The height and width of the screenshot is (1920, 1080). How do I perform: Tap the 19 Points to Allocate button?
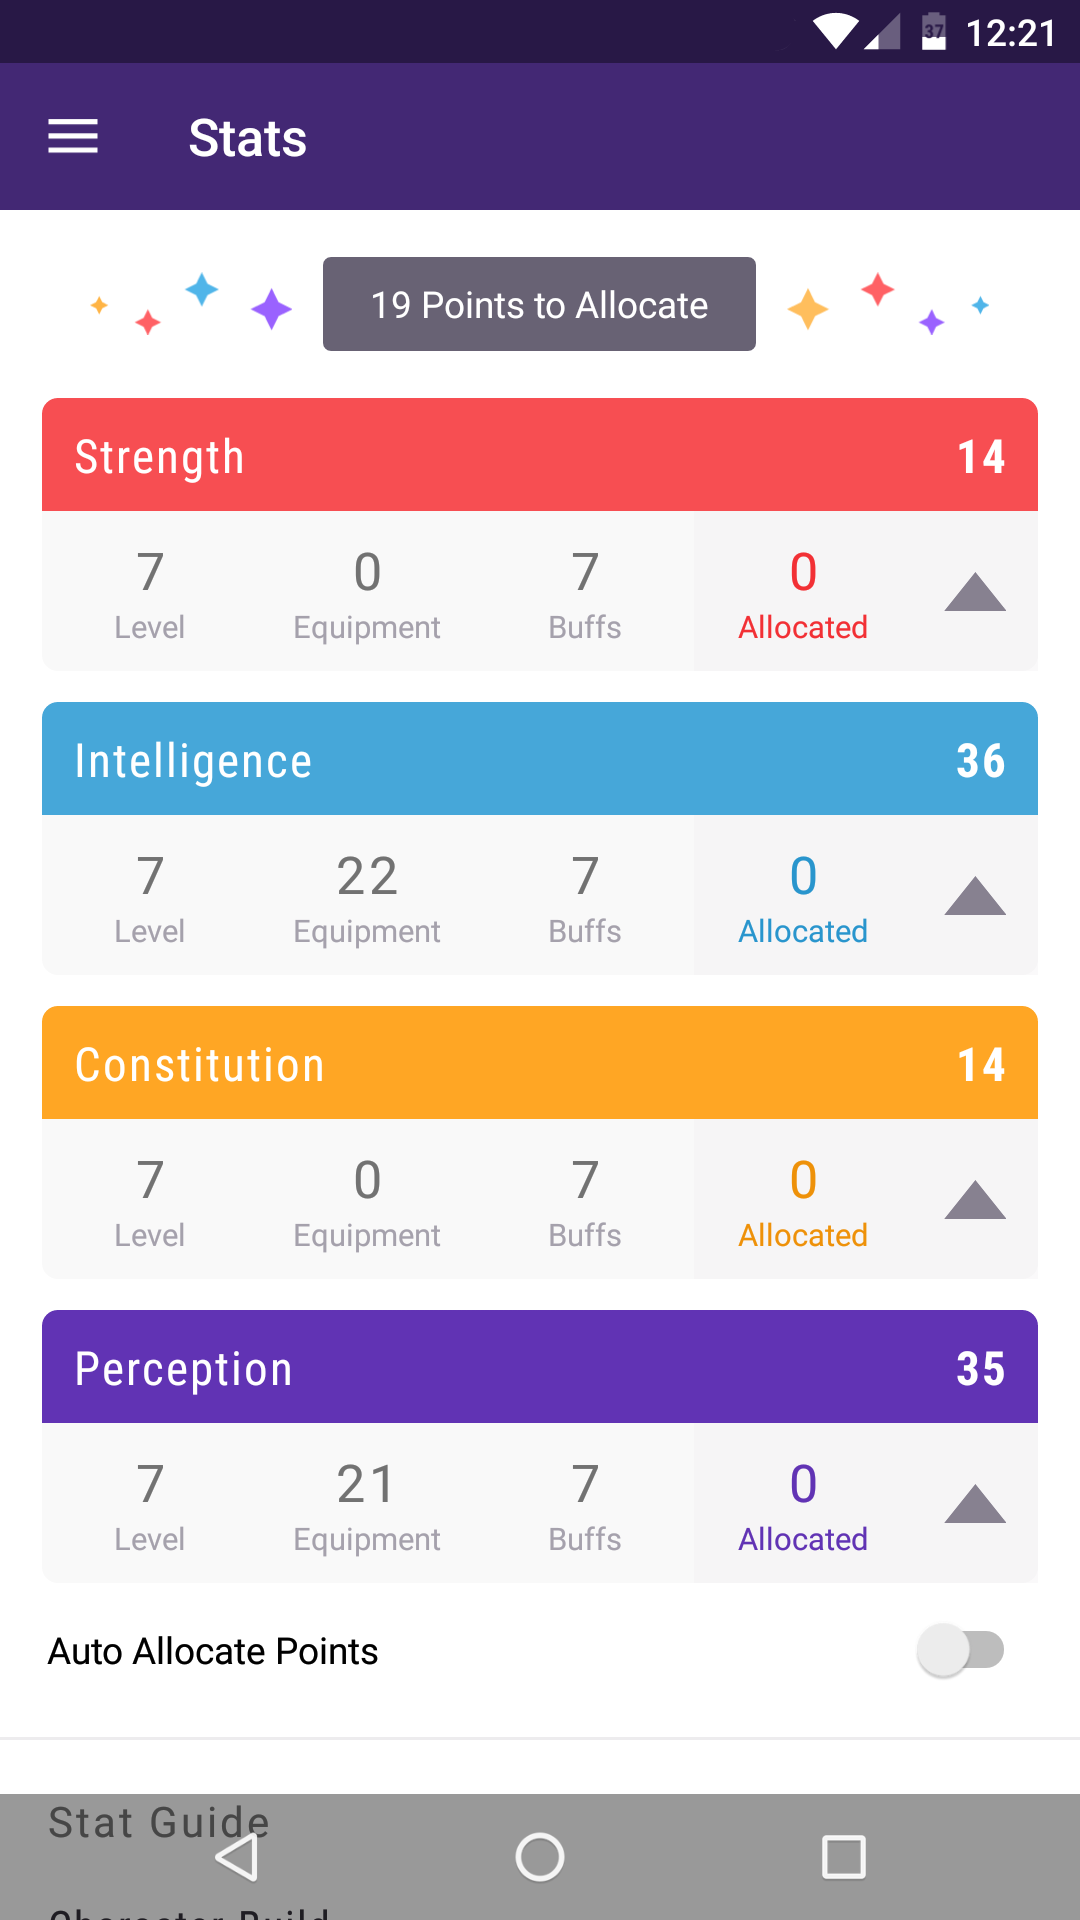(539, 304)
